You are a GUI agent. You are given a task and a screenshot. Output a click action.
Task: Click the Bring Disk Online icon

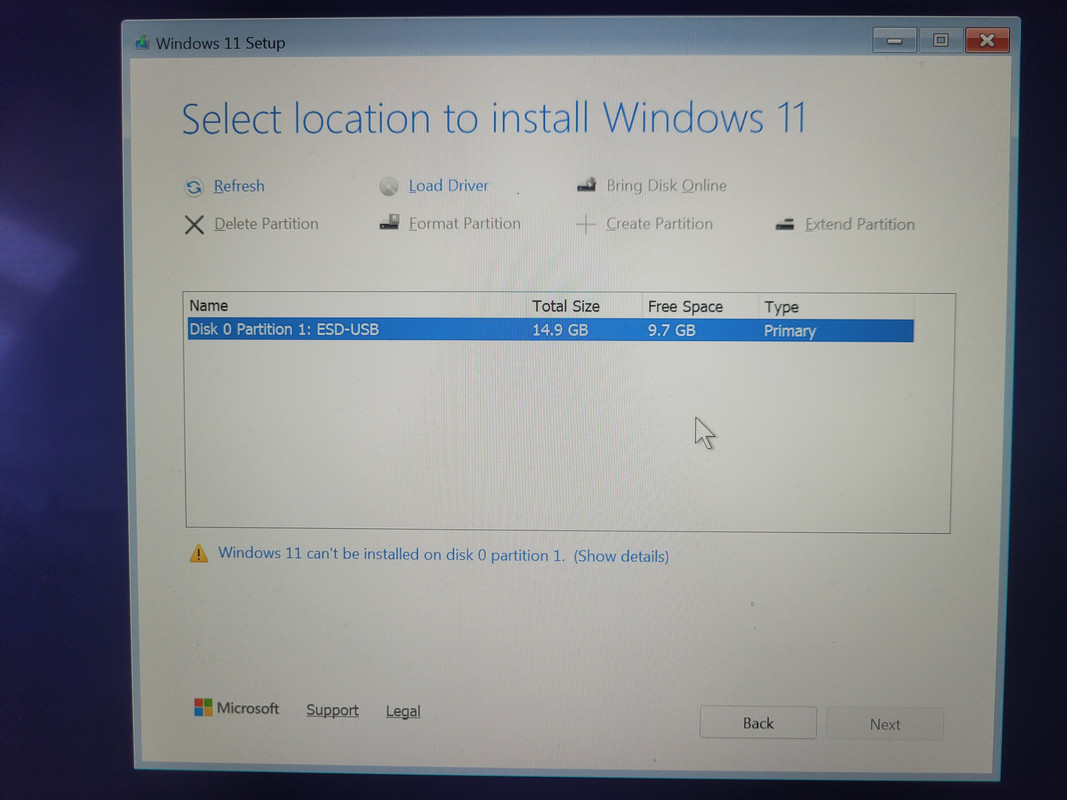[x=587, y=184]
